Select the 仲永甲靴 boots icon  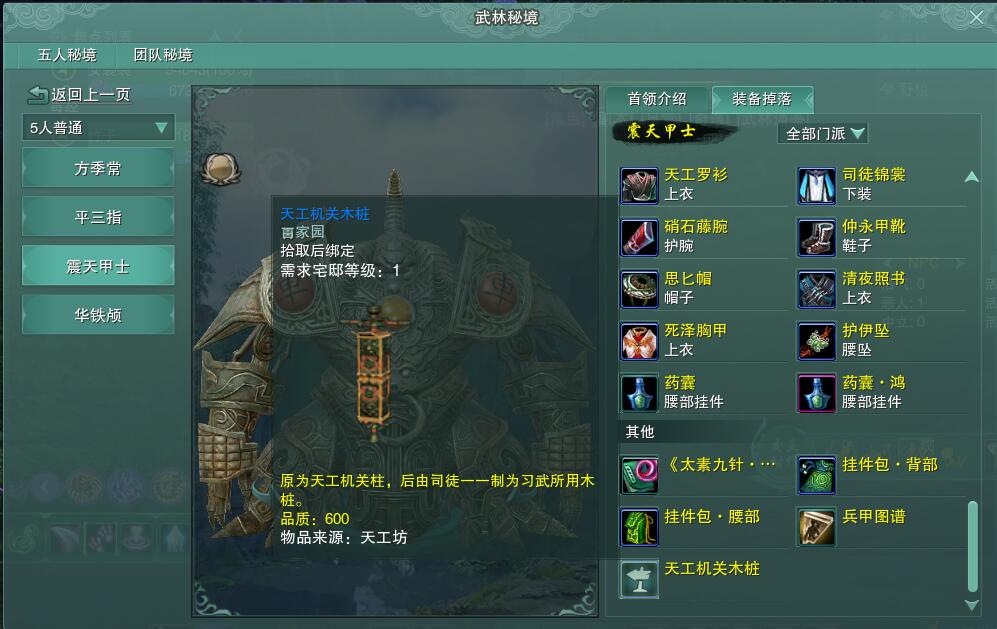[816, 237]
